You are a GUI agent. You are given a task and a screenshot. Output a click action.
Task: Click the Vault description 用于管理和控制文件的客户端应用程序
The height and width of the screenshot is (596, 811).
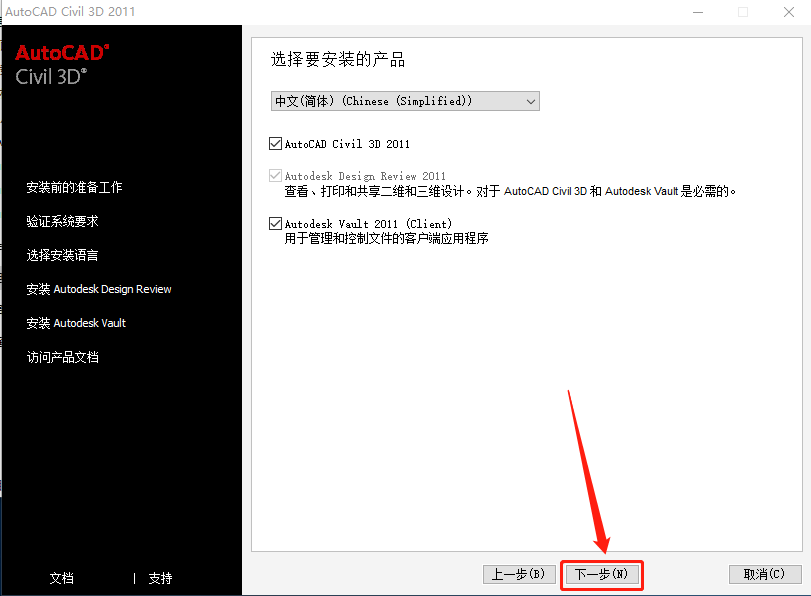(x=386, y=239)
